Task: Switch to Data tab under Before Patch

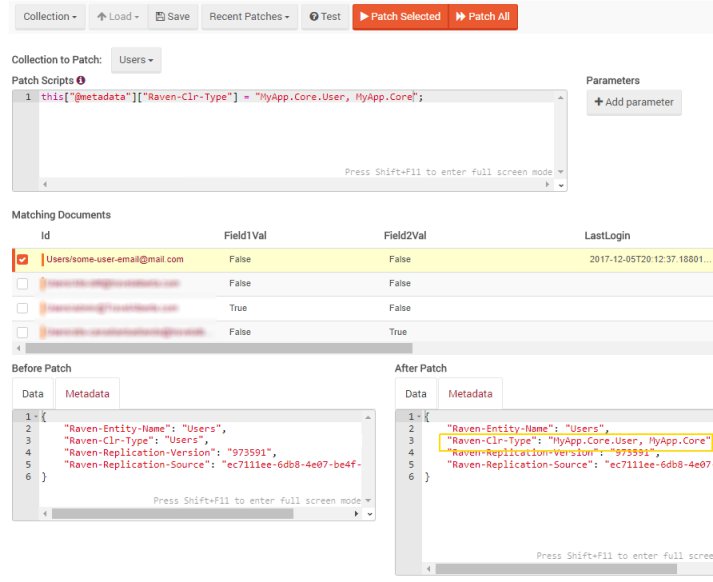Action: tap(33, 394)
